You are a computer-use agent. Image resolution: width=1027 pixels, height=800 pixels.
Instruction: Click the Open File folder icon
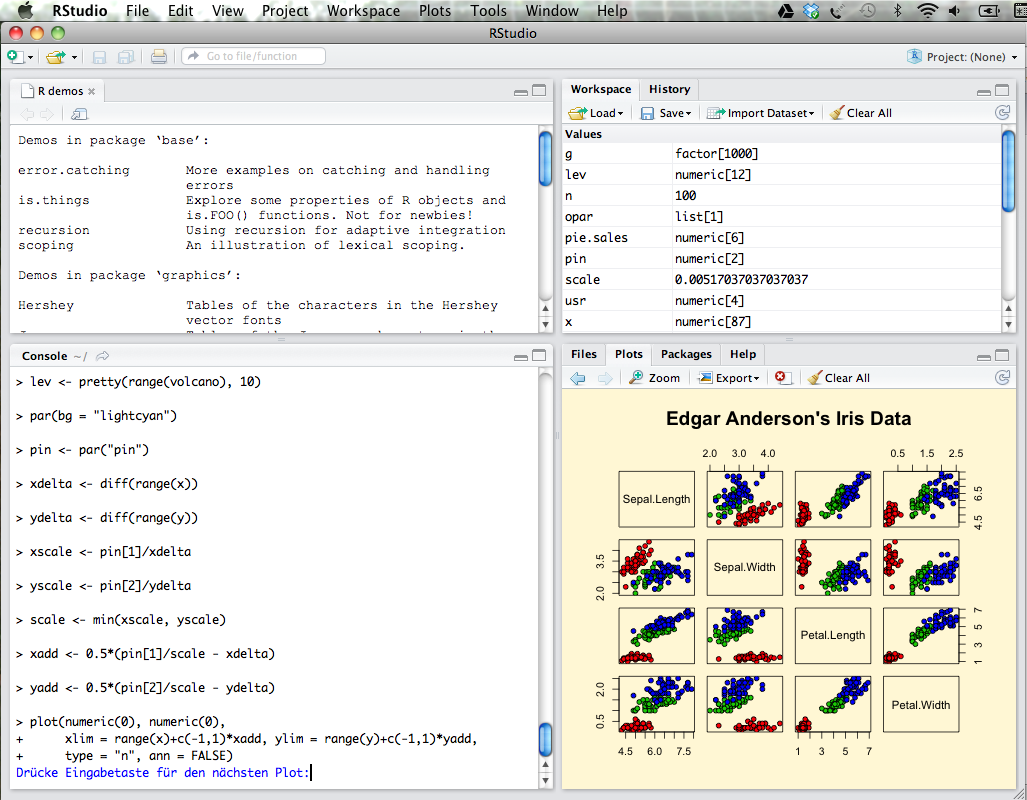pos(56,57)
